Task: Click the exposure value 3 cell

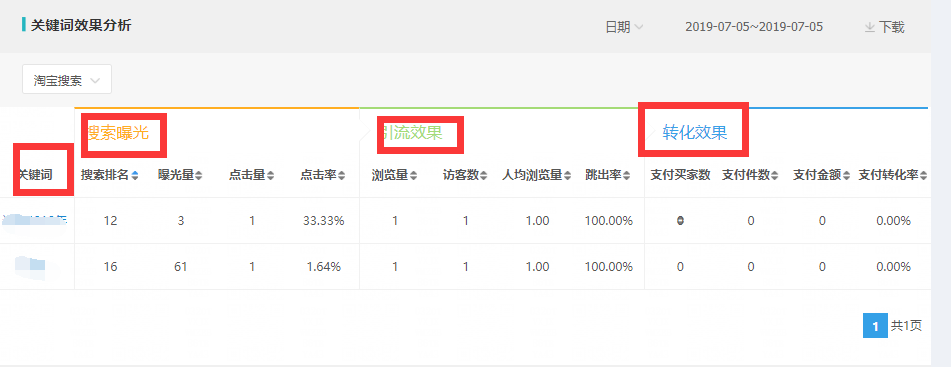Action: pyautogui.click(x=181, y=221)
